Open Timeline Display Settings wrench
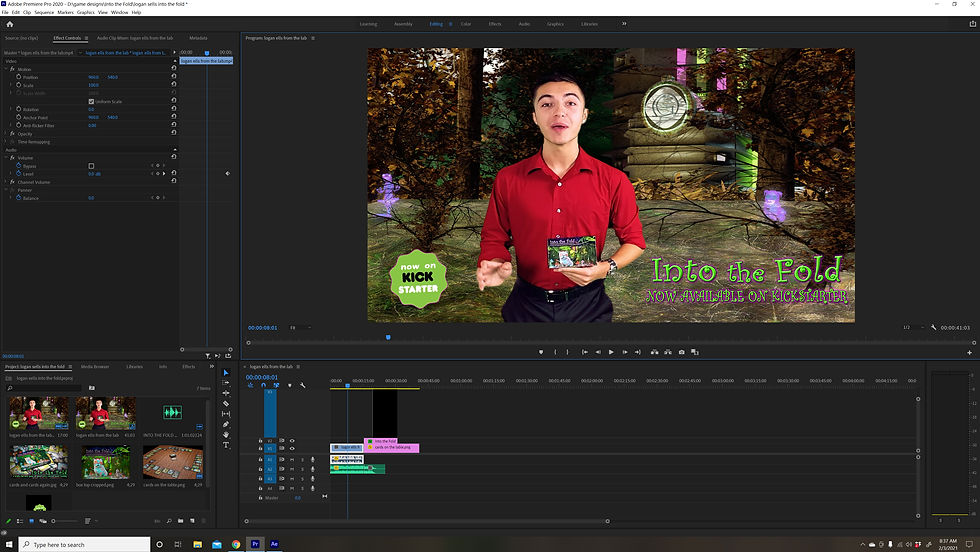Image resolution: width=980 pixels, height=552 pixels. [x=302, y=385]
